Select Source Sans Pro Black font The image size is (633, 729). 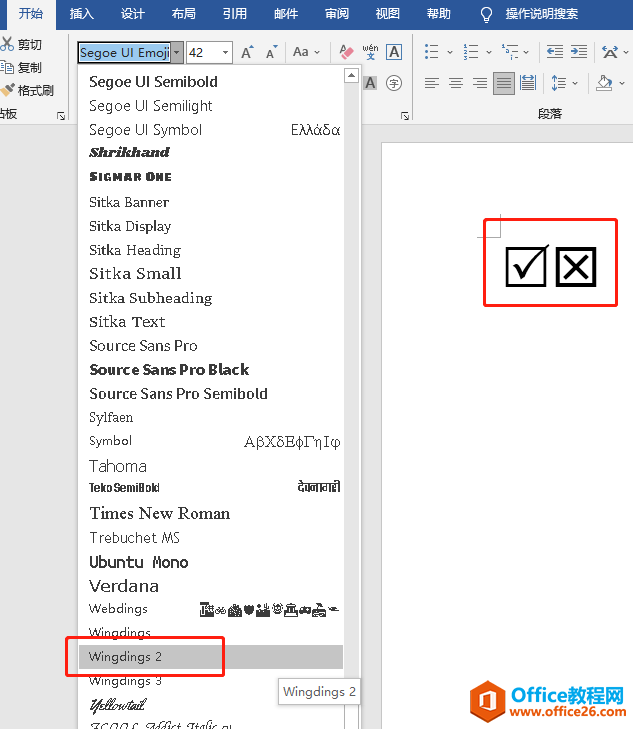[x=211, y=370]
